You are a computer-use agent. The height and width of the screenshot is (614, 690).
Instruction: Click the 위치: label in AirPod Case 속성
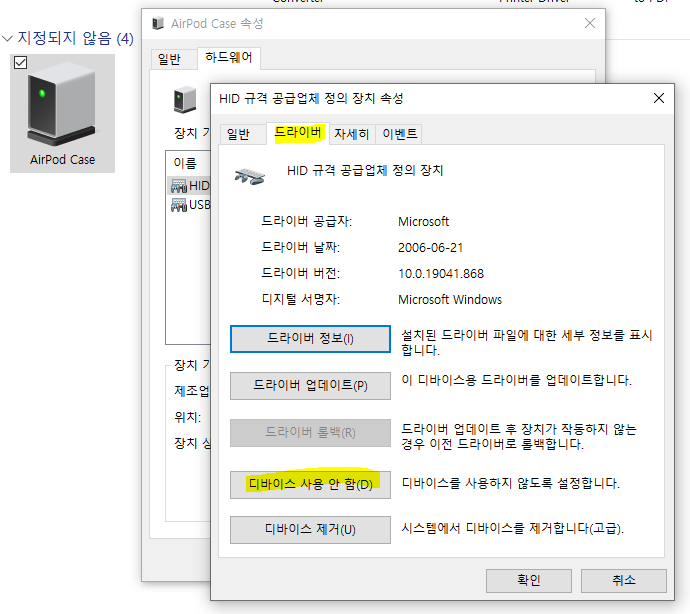pos(187,417)
